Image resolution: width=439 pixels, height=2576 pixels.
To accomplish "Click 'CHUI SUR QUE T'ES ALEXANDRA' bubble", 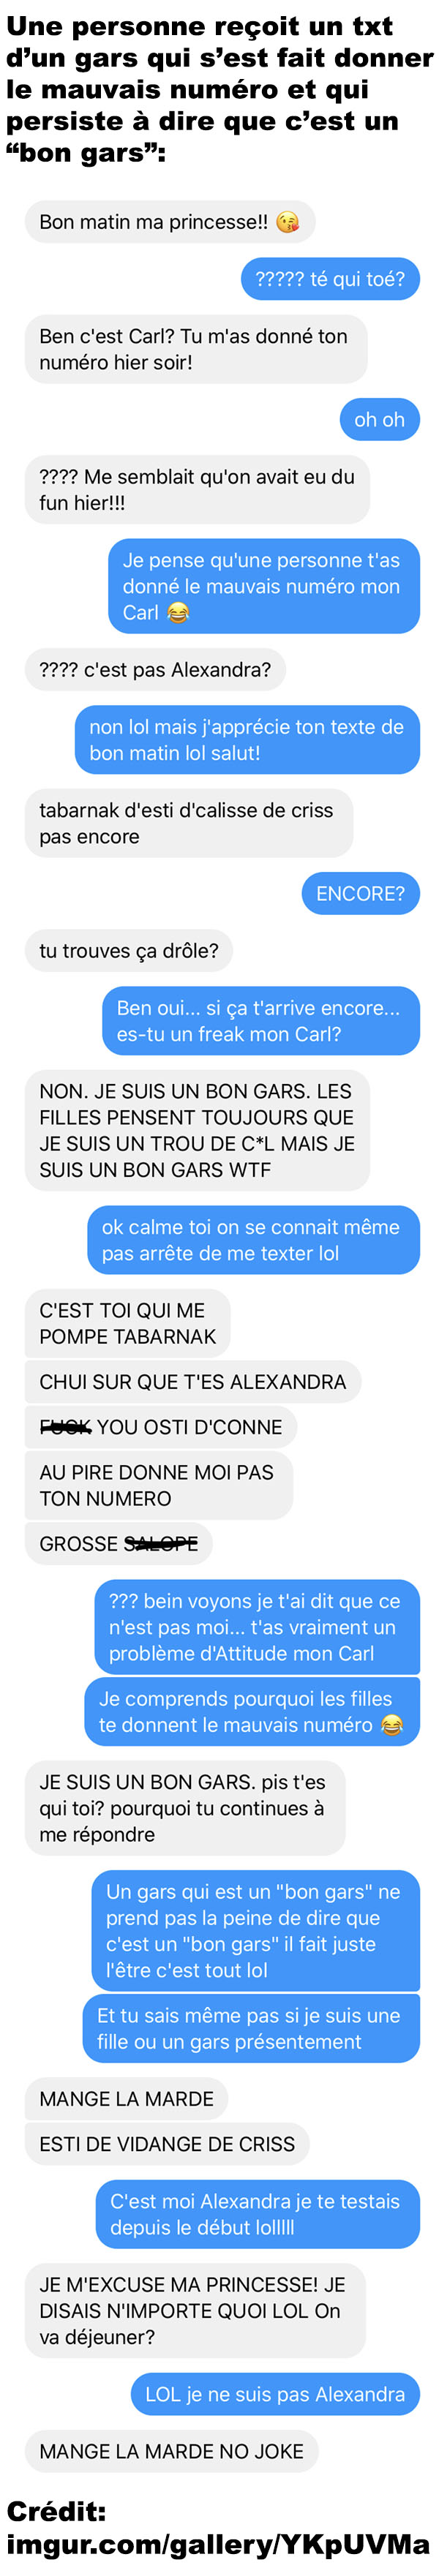I will click(x=193, y=1381).
